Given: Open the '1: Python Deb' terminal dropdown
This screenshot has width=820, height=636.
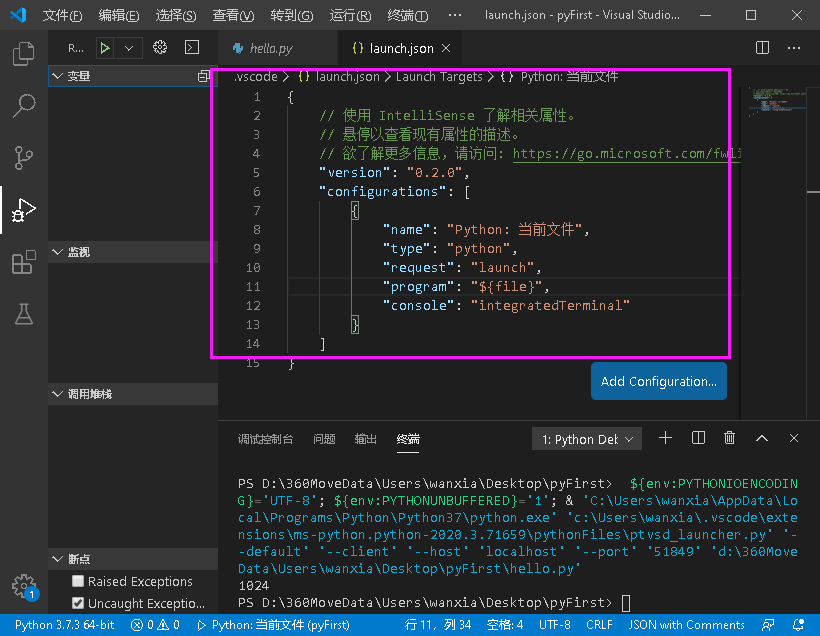Looking at the screenshot, I should coord(586,438).
